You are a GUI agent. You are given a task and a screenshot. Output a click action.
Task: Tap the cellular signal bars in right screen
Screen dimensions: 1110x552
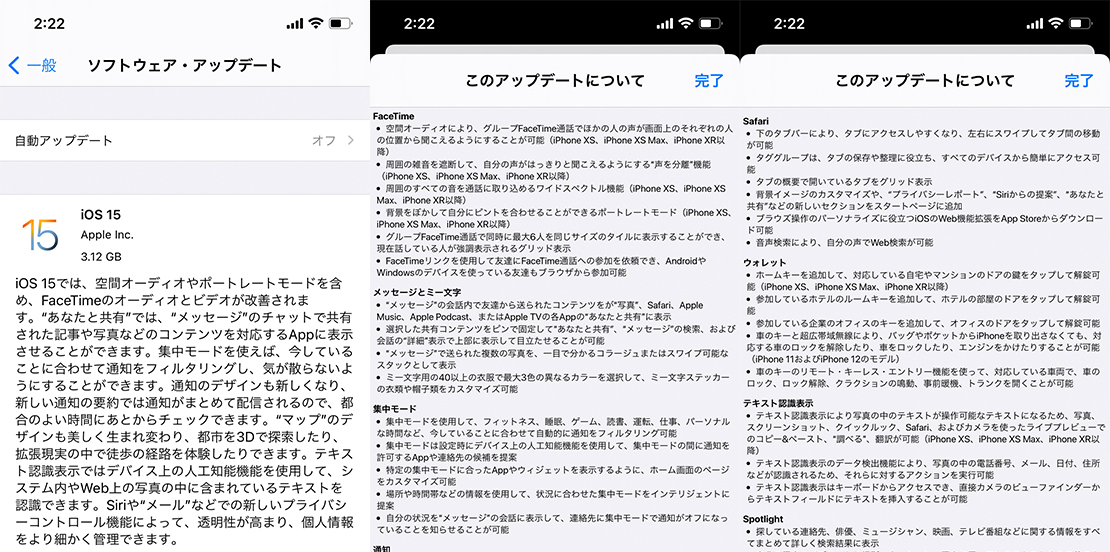click(1035, 24)
